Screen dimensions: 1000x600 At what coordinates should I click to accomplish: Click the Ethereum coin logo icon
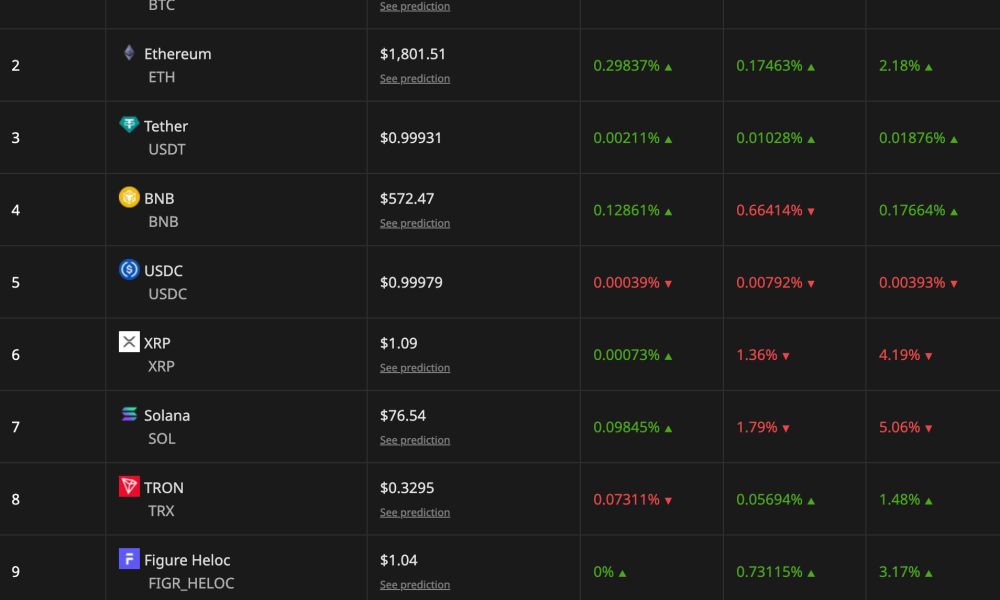[x=129, y=52]
